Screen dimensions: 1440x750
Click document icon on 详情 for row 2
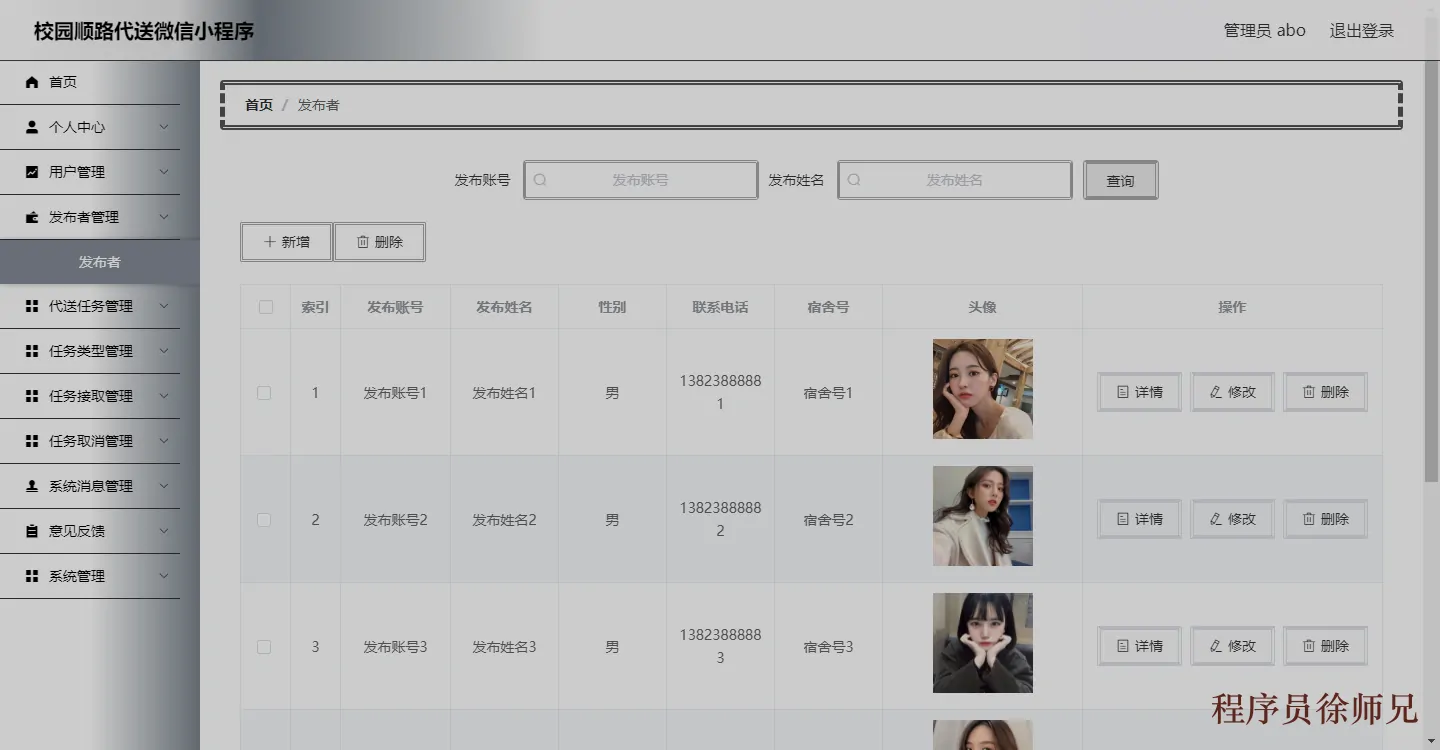(1122, 519)
